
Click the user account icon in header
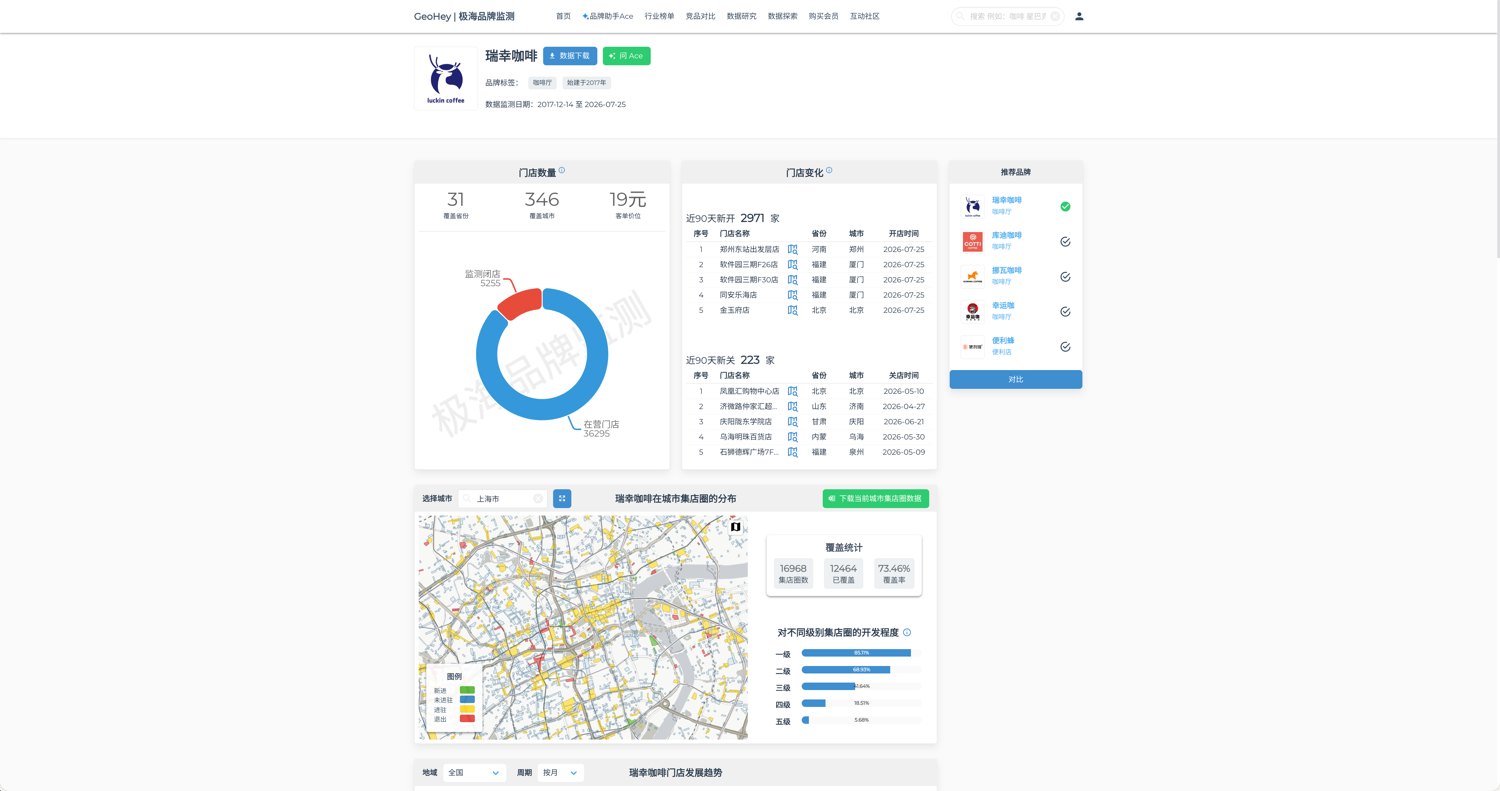pos(1079,16)
